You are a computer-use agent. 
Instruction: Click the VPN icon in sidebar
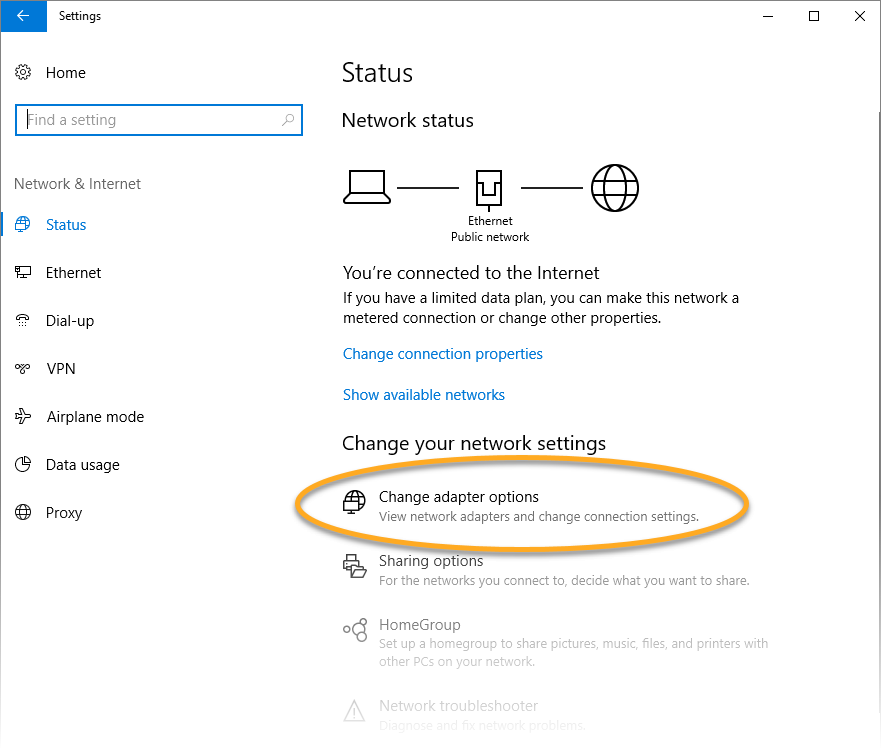[x=23, y=369]
